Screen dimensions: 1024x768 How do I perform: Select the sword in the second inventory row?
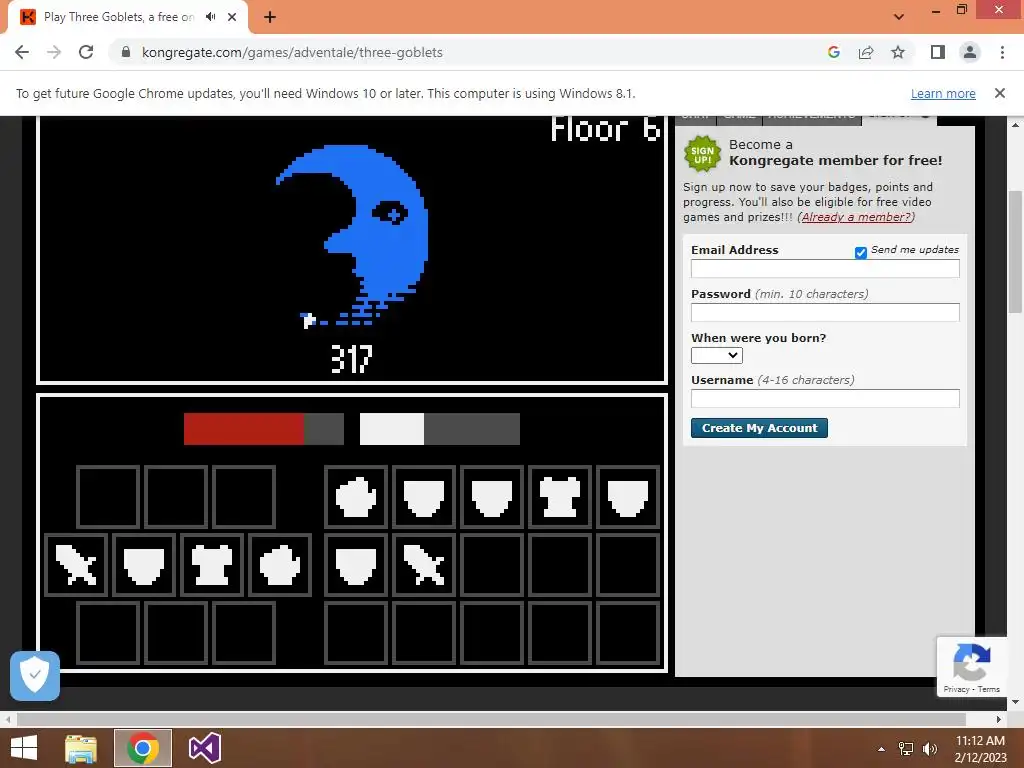424,565
